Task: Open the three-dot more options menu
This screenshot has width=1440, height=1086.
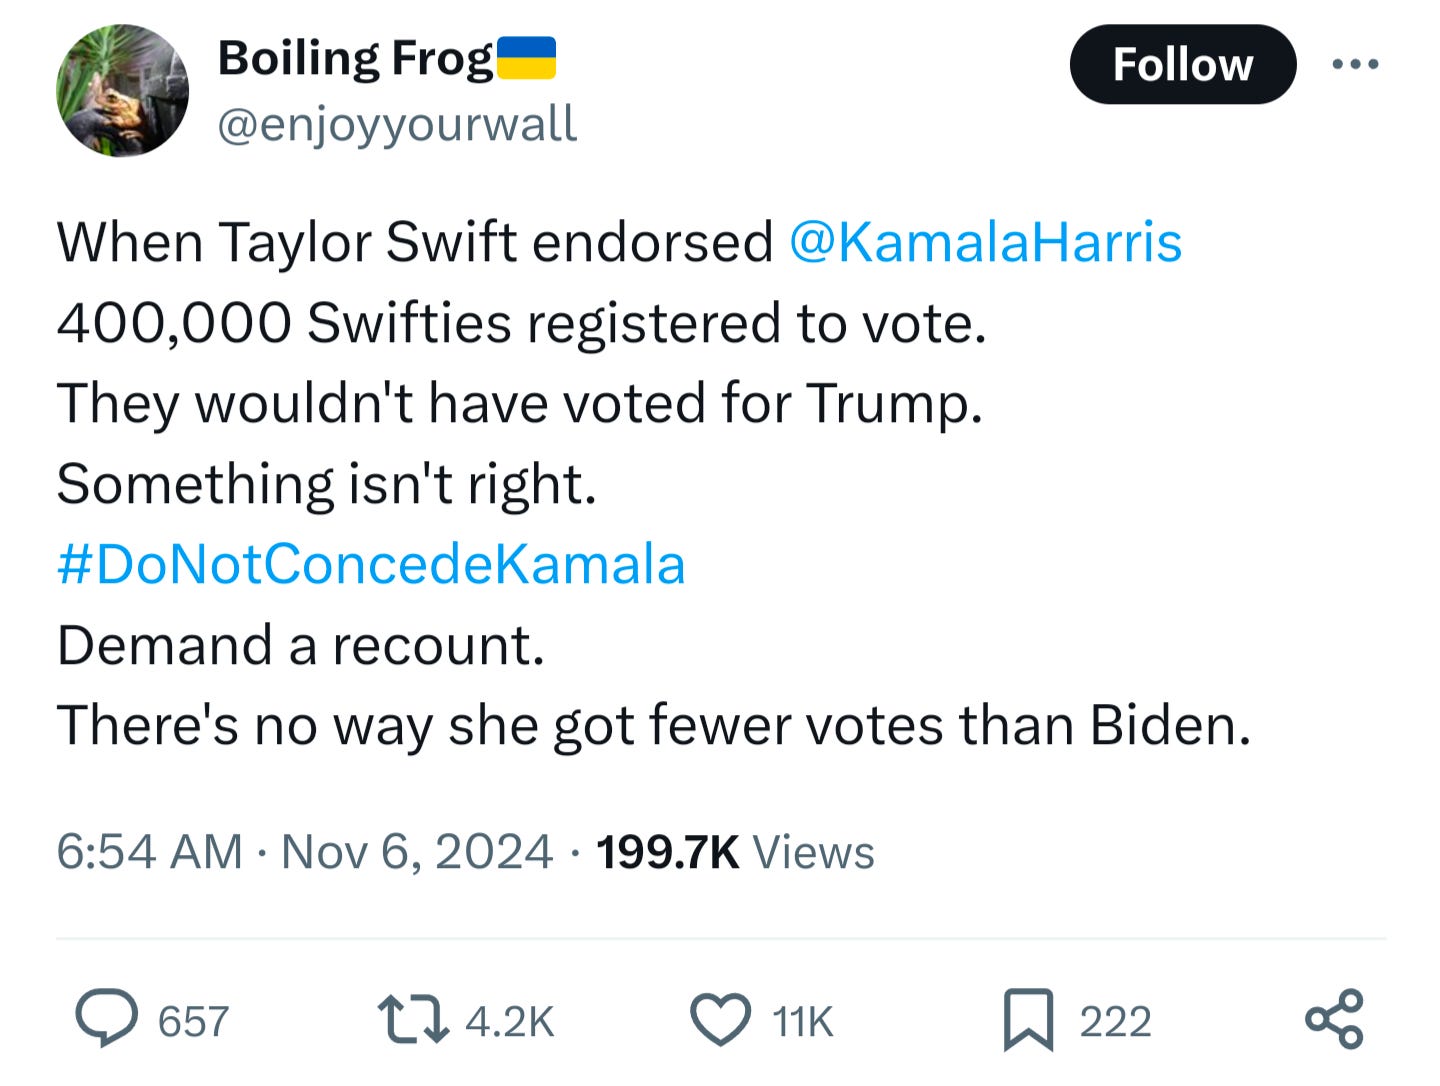Action: coord(1356,64)
